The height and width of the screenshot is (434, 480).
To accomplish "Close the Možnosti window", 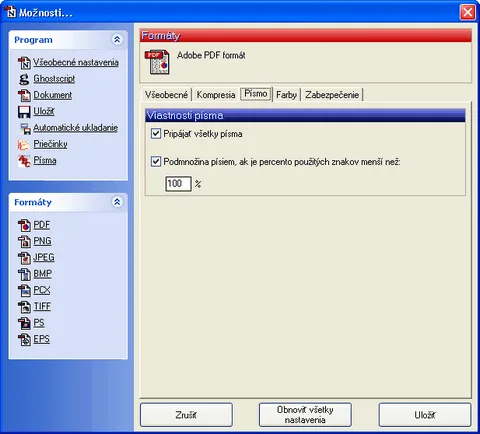I will pos(467,12).
